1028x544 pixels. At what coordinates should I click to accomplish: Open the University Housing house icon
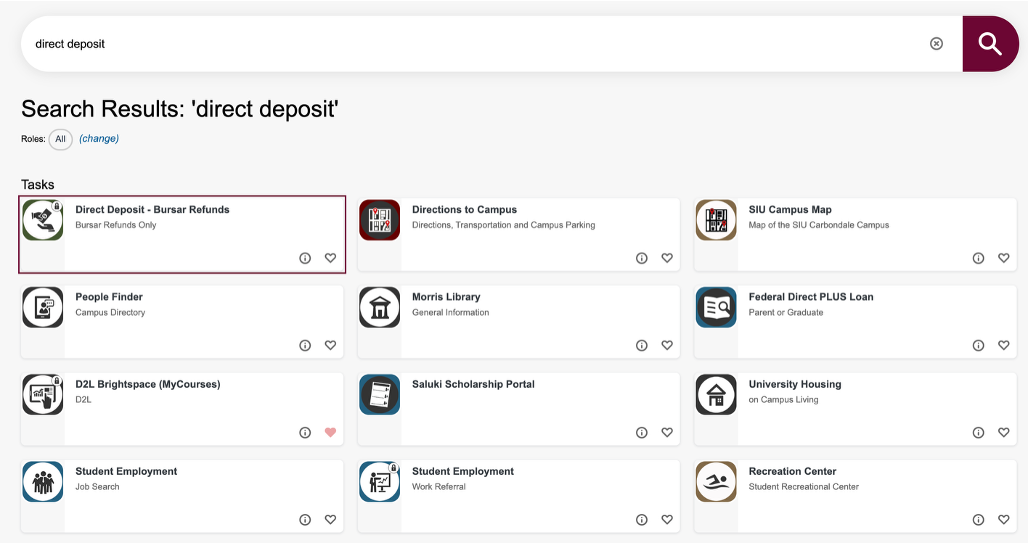tap(716, 395)
